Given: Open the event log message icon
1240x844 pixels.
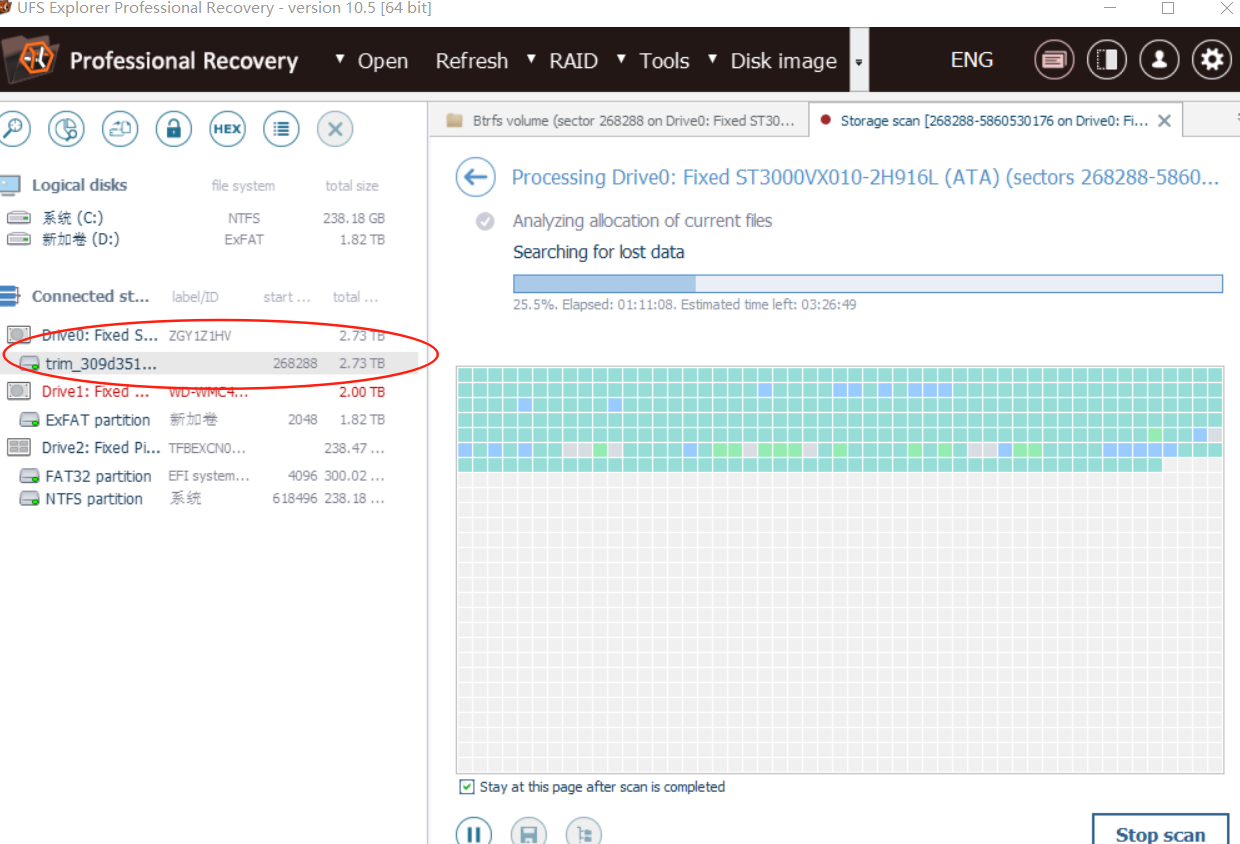Looking at the screenshot, I should coord(1054,60).
